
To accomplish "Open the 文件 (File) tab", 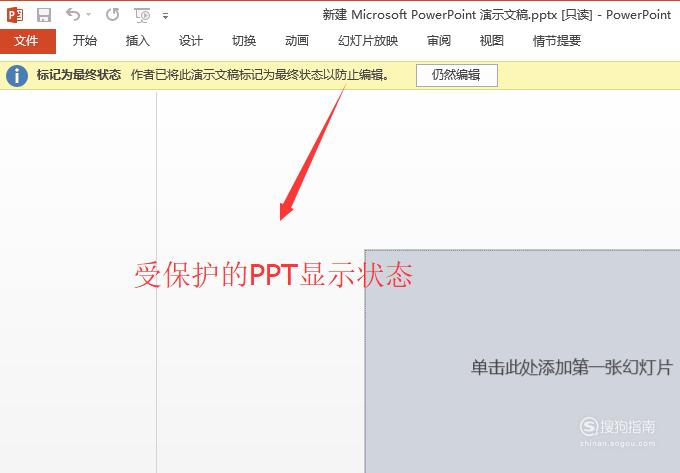I will point(28,41).
